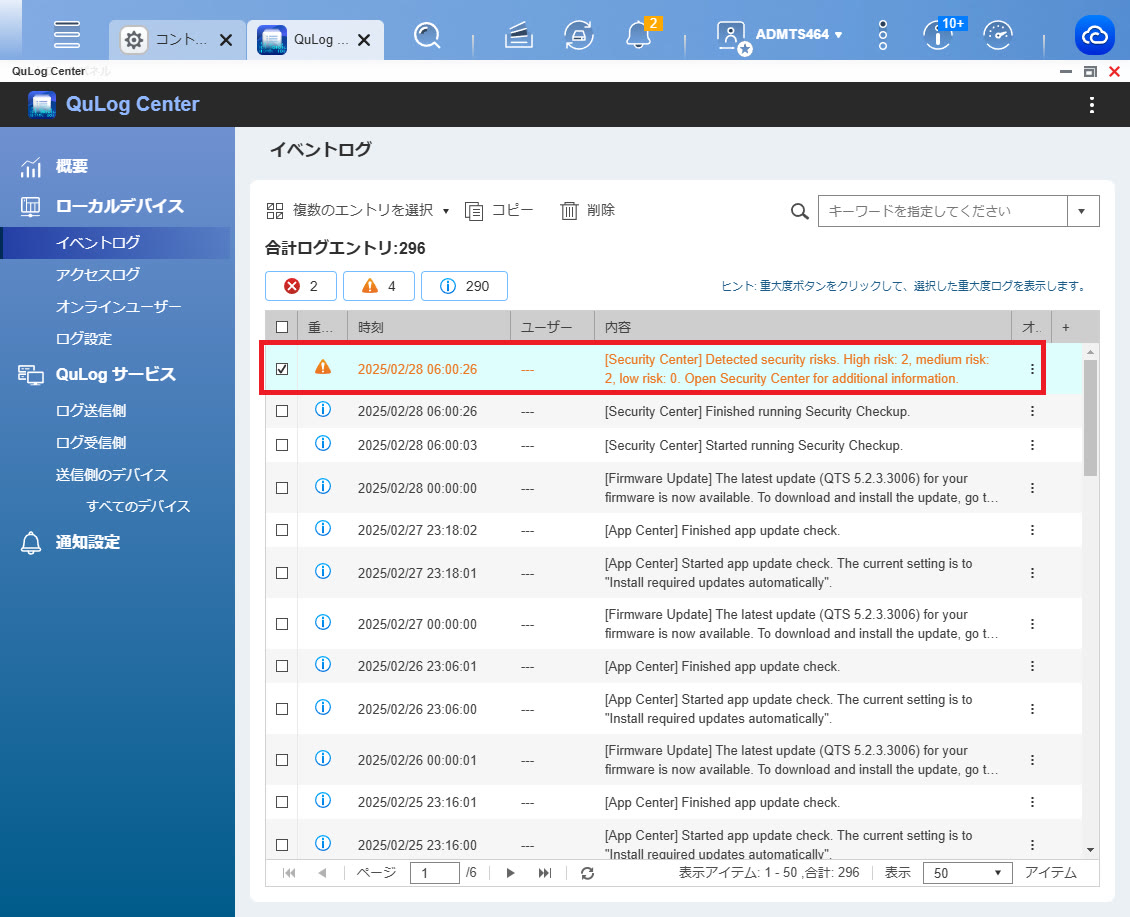The width and height of the screenshot is (1130, 917).
Task: Open row menu for 2025/02/28 00:00:00 firmware entry
Action: 1032,488
